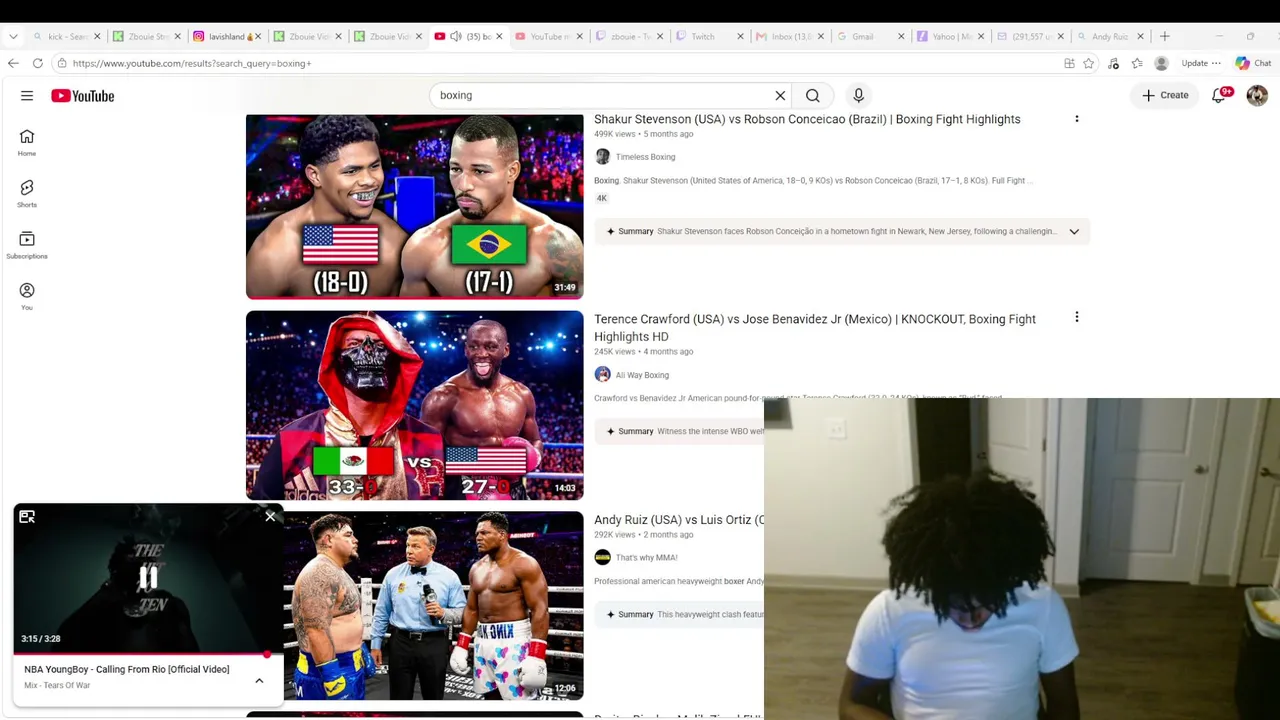Mute audio on the playing YouTube tab
Viewport: 1280px width, 720px height.
[x=456, y=37]
